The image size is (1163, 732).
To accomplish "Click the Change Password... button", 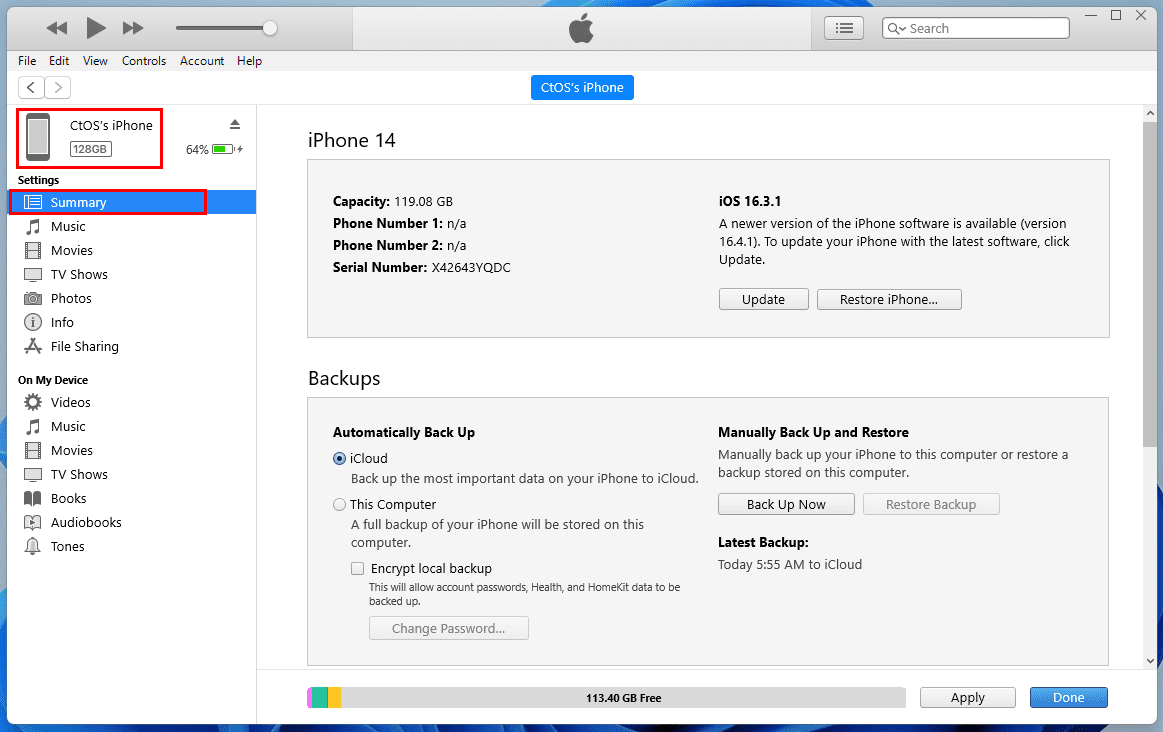I will (x=449, y=628).
